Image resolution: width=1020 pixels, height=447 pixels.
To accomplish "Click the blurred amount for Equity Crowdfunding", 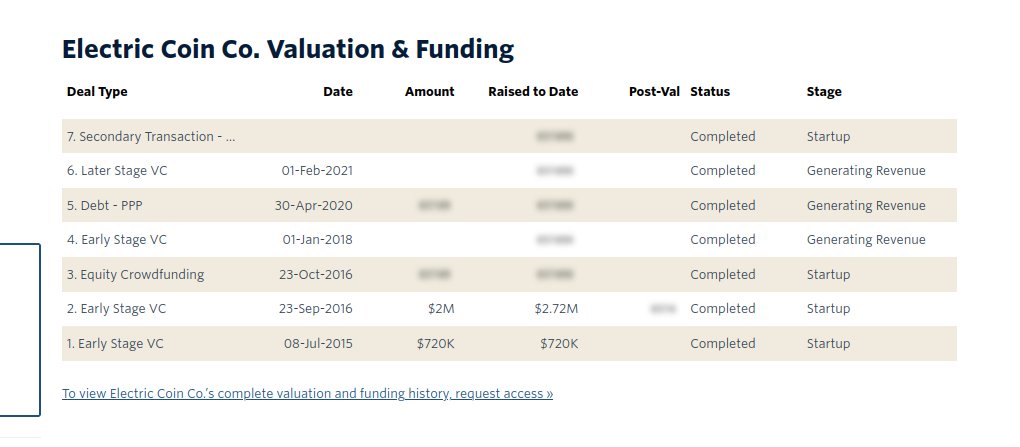I will [435, 275].
